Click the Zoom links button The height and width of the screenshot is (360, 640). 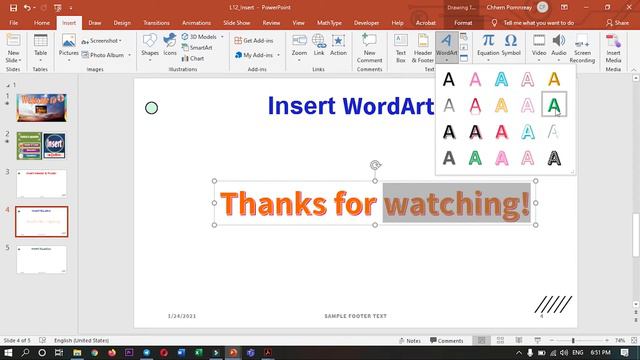point(299,48)
